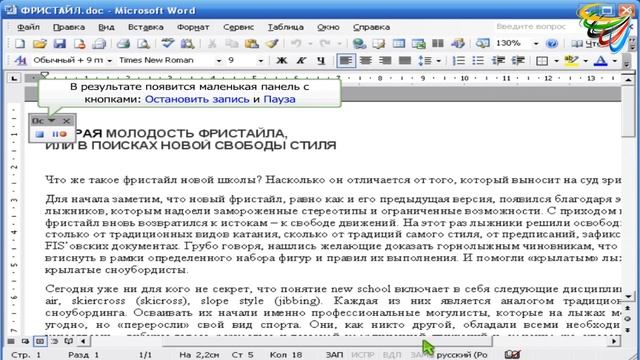Toggle italic (К) formatting
The width and height of the screenshot is (640, 360).
(x=301, y=61)
